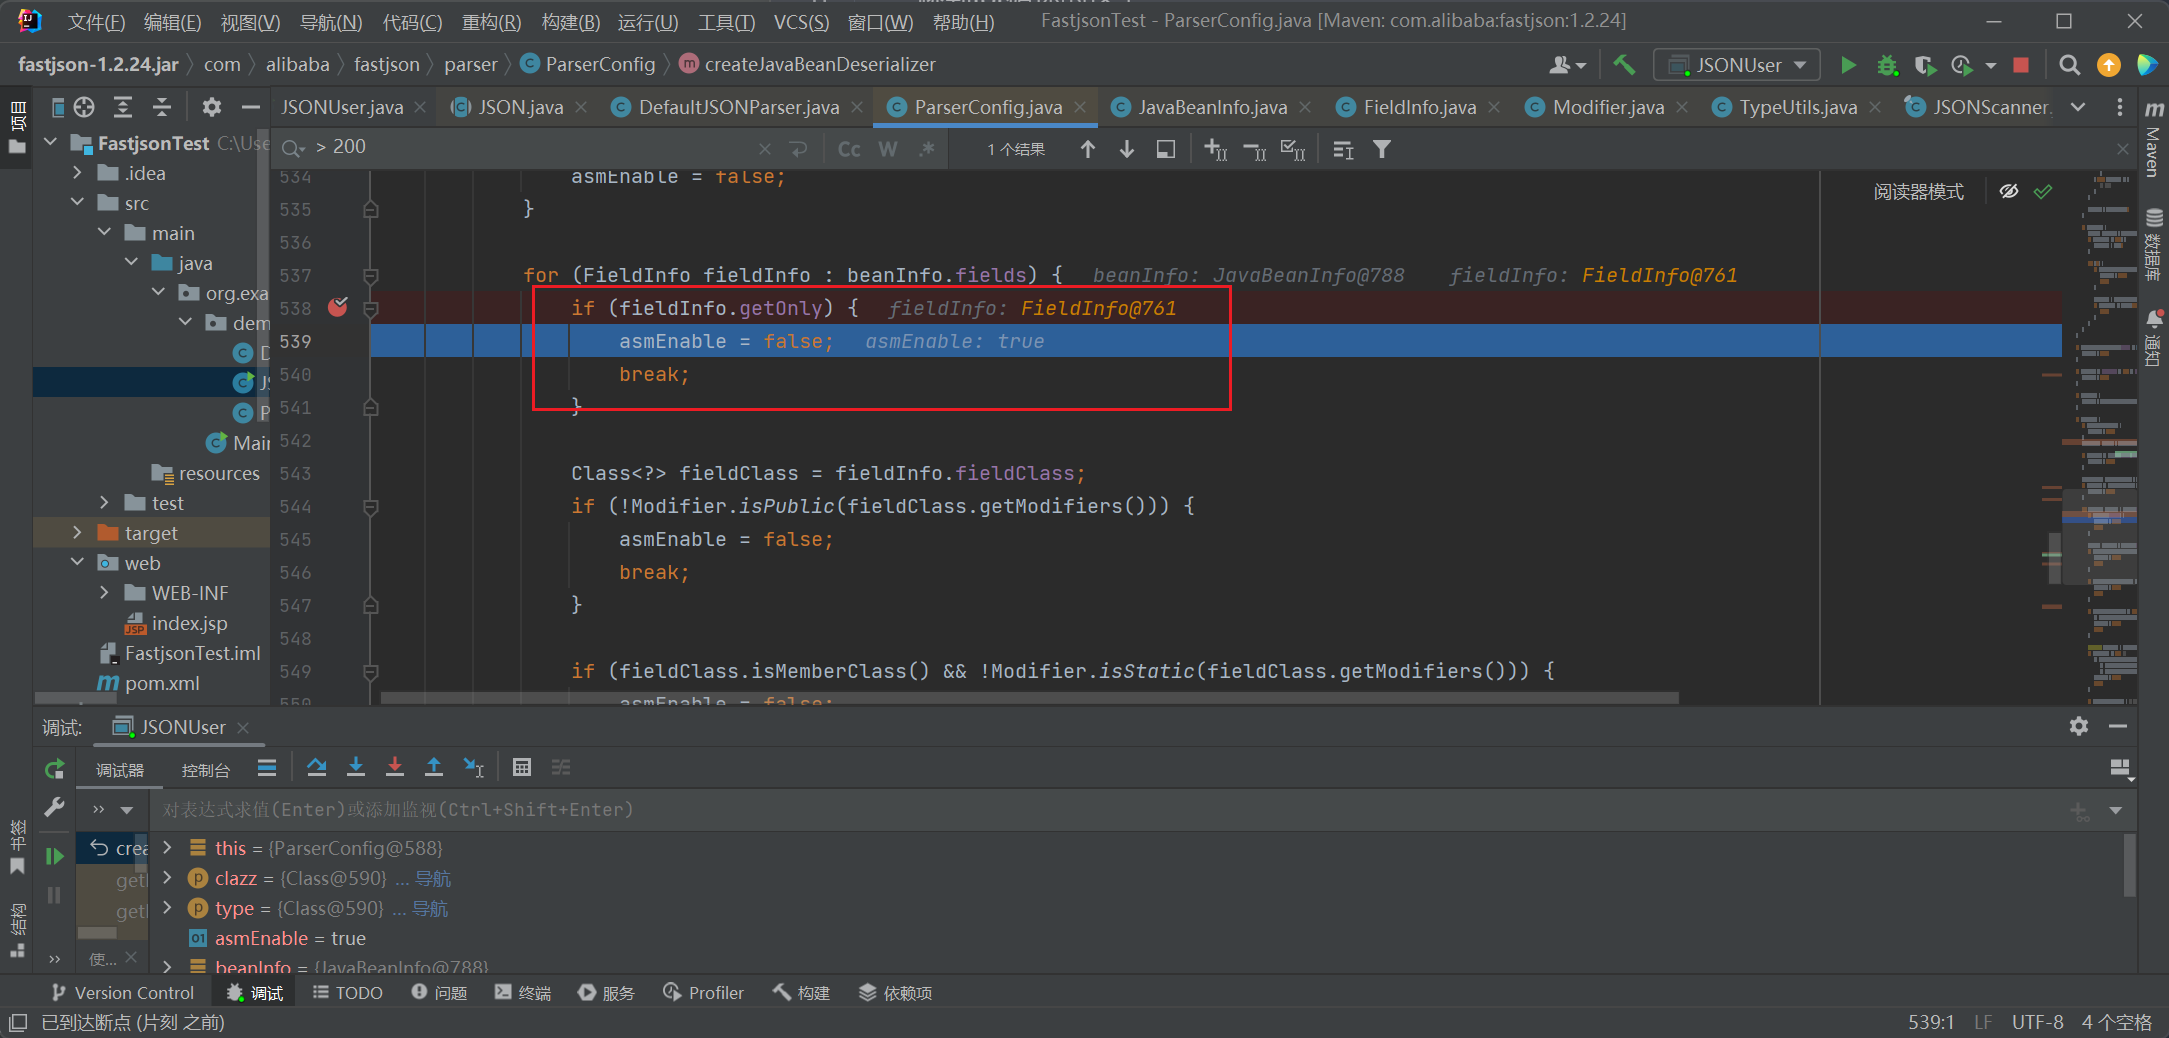Open the 运行(U) menu
This screenshot has width=2169, height=1038.
pyautogui.click(x=648, y=22)
